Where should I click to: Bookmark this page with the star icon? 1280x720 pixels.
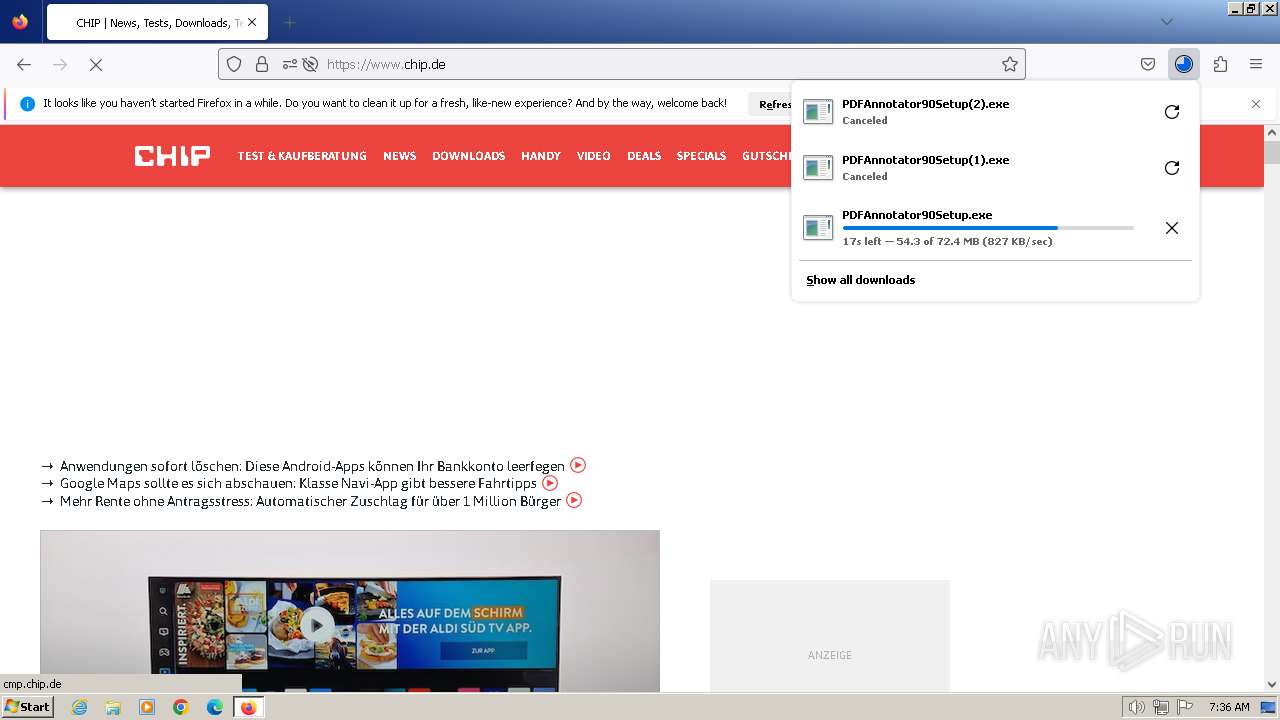tap(1010, 64)
